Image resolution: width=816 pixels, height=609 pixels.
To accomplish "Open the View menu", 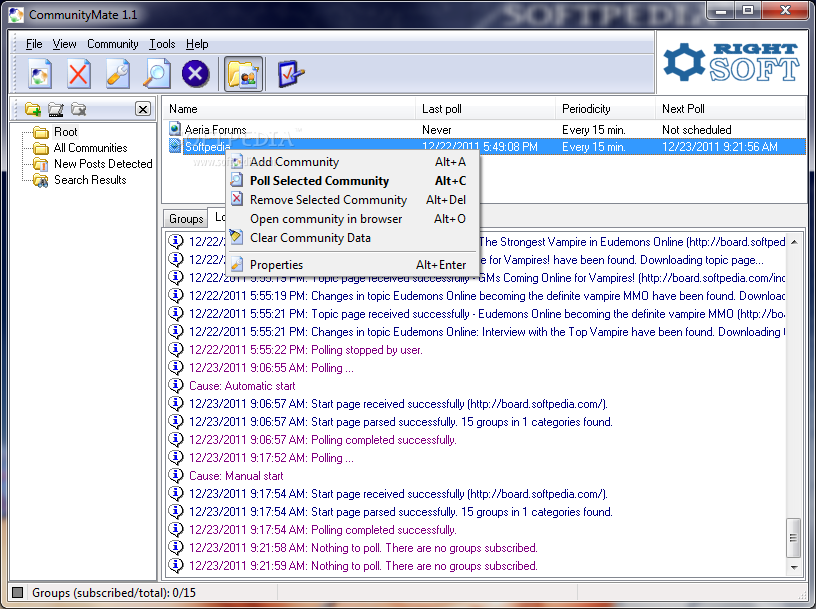I will [x=65, y=44].
